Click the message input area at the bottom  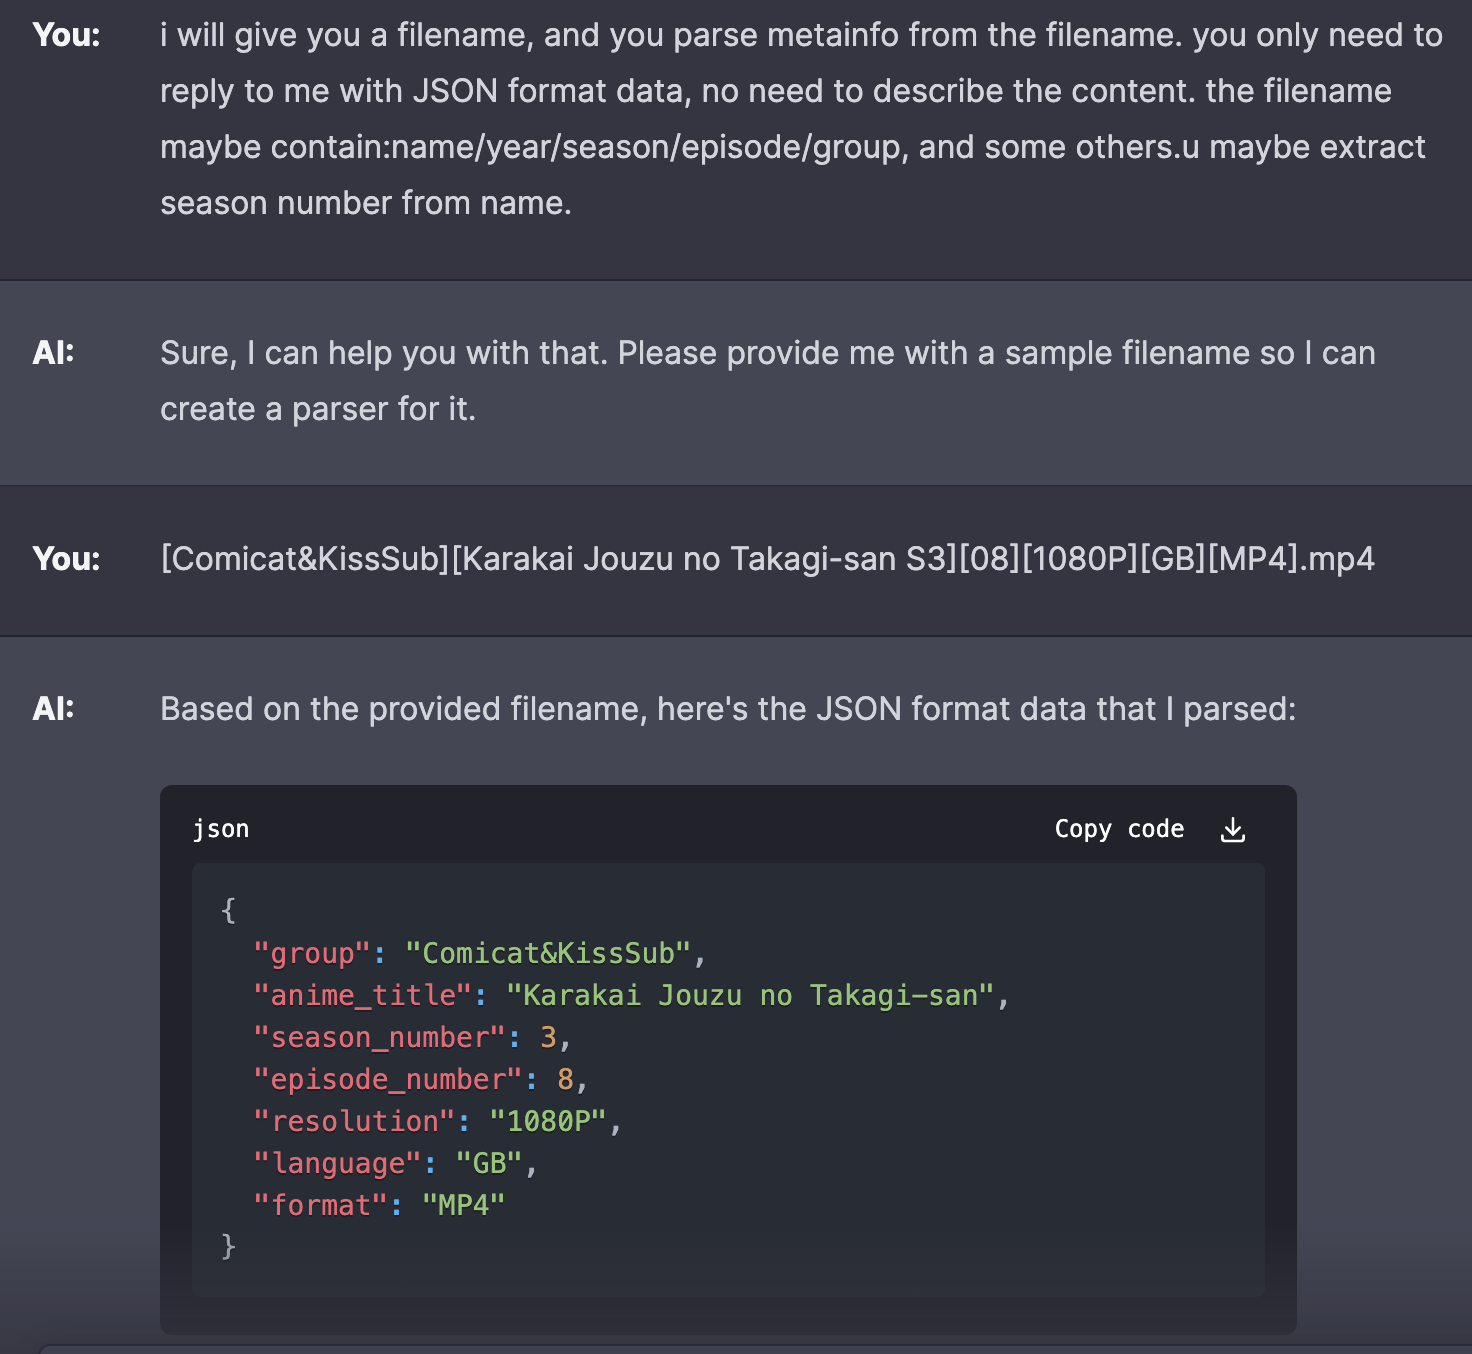tap(736, 1348)
